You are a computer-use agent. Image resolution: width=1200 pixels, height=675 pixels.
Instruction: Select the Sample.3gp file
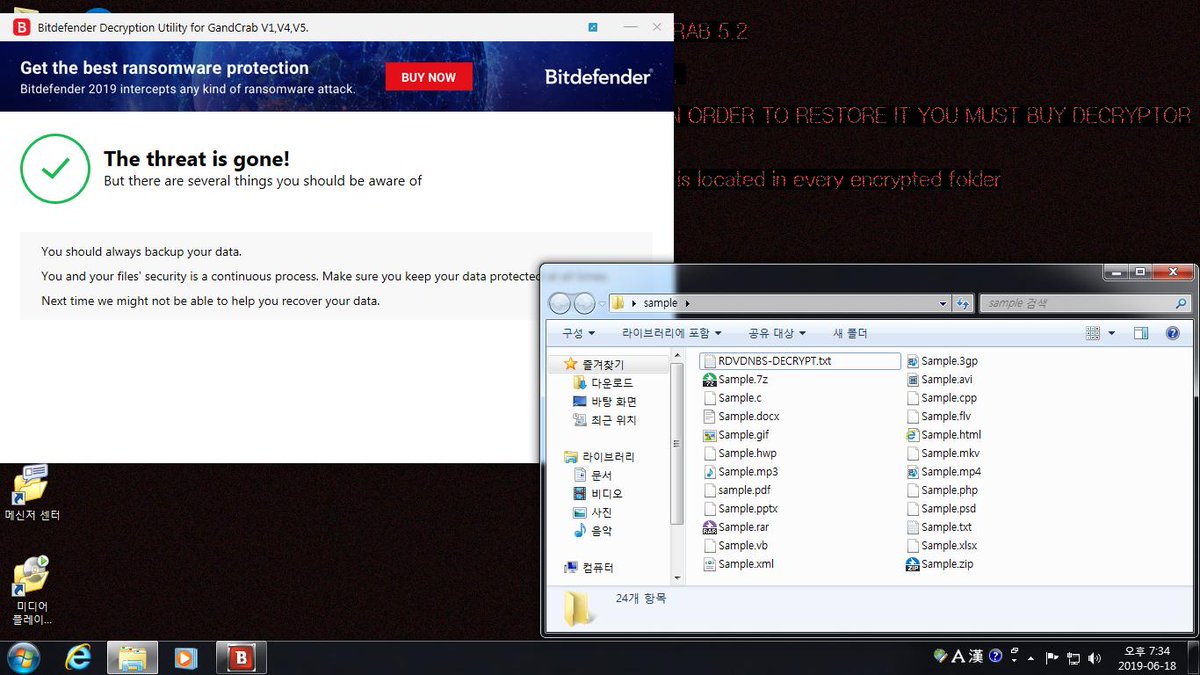pyautogui.click(x=942, y=361)
